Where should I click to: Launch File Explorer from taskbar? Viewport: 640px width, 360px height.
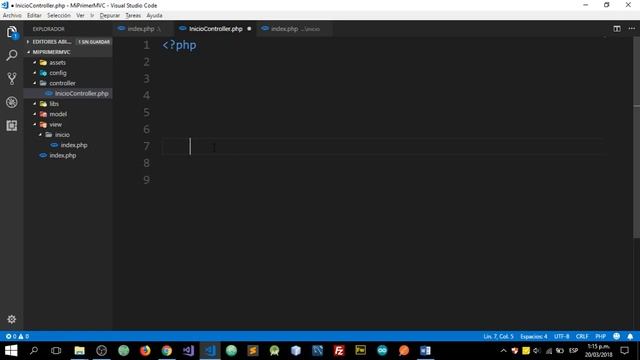tap(80, 351)
